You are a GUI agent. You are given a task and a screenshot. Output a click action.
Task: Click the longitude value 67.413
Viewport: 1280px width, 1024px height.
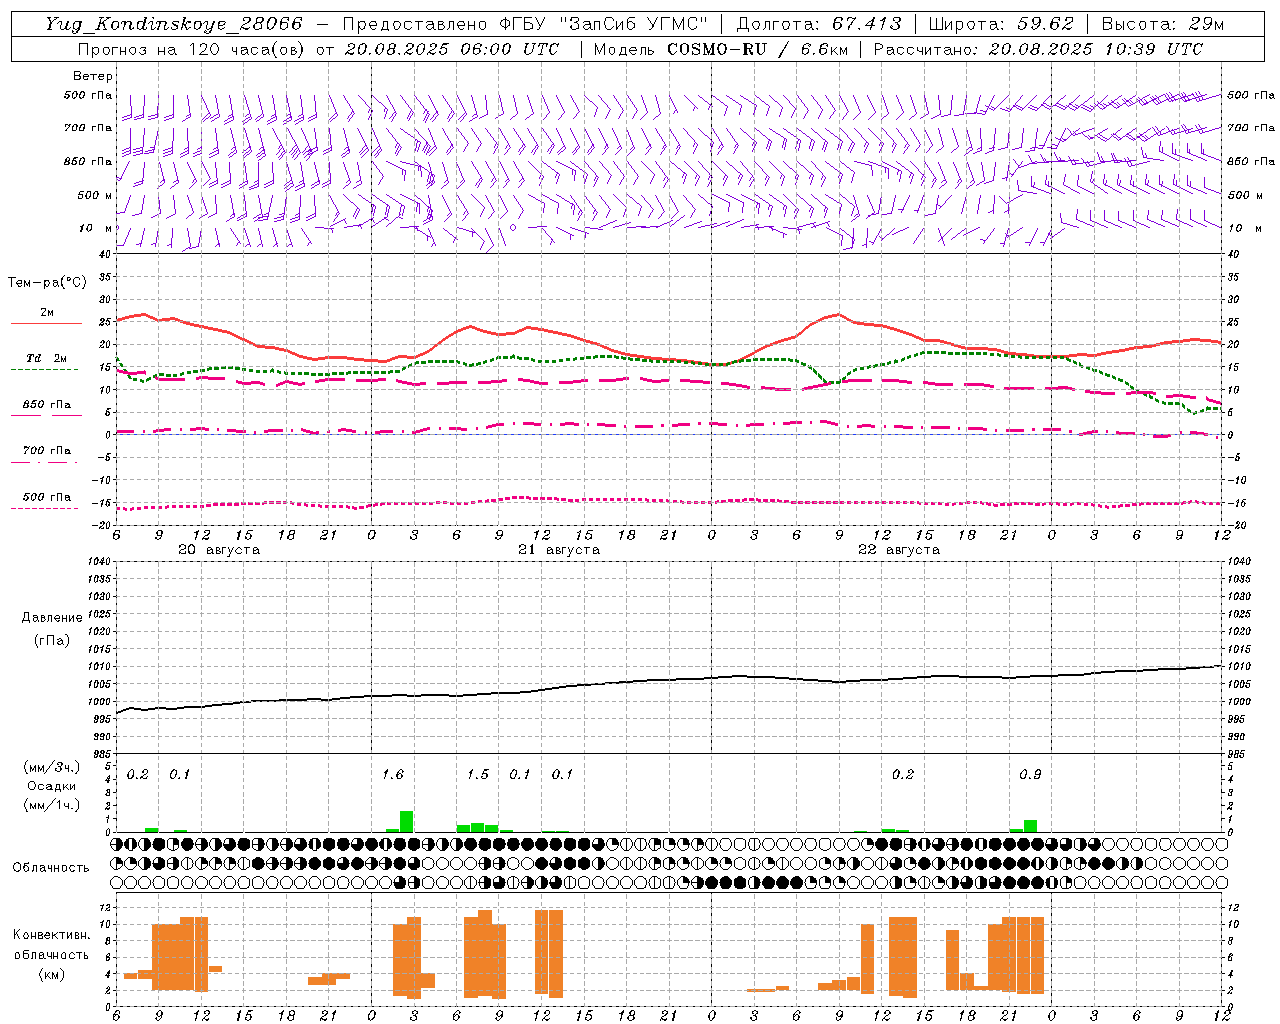tap(866, 24)
